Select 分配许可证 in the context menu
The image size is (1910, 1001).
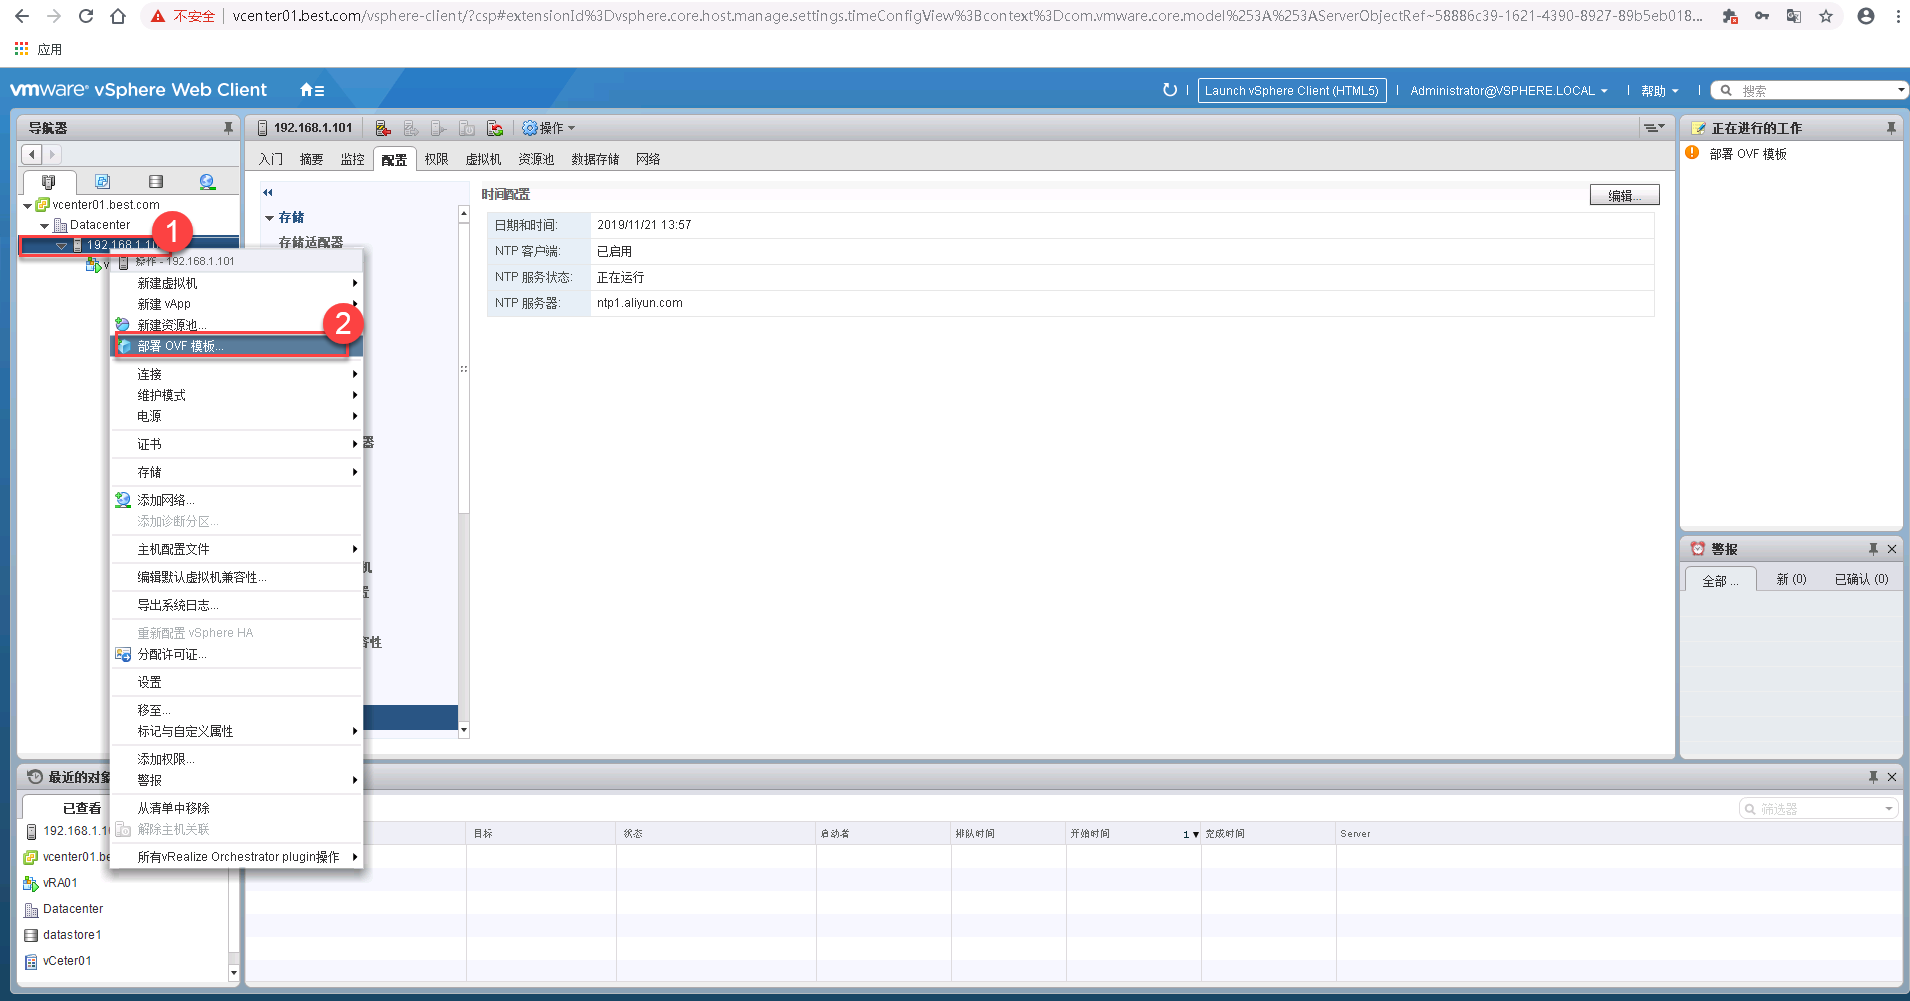236,654
